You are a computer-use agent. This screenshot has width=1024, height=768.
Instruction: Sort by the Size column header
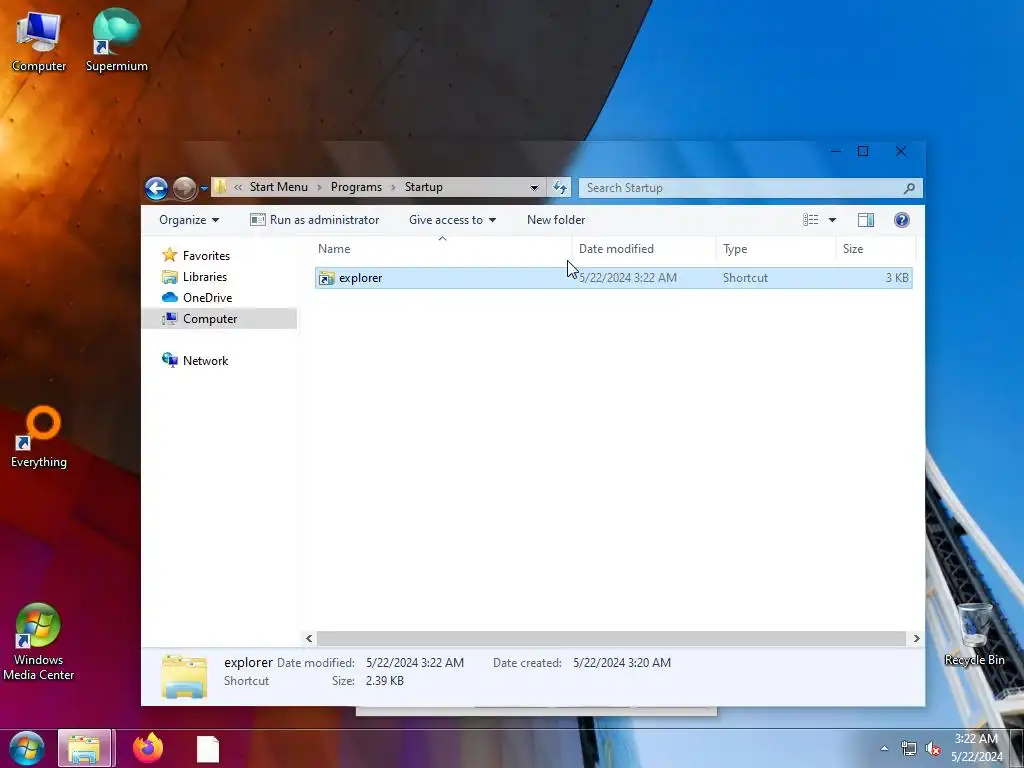(875, 249)
